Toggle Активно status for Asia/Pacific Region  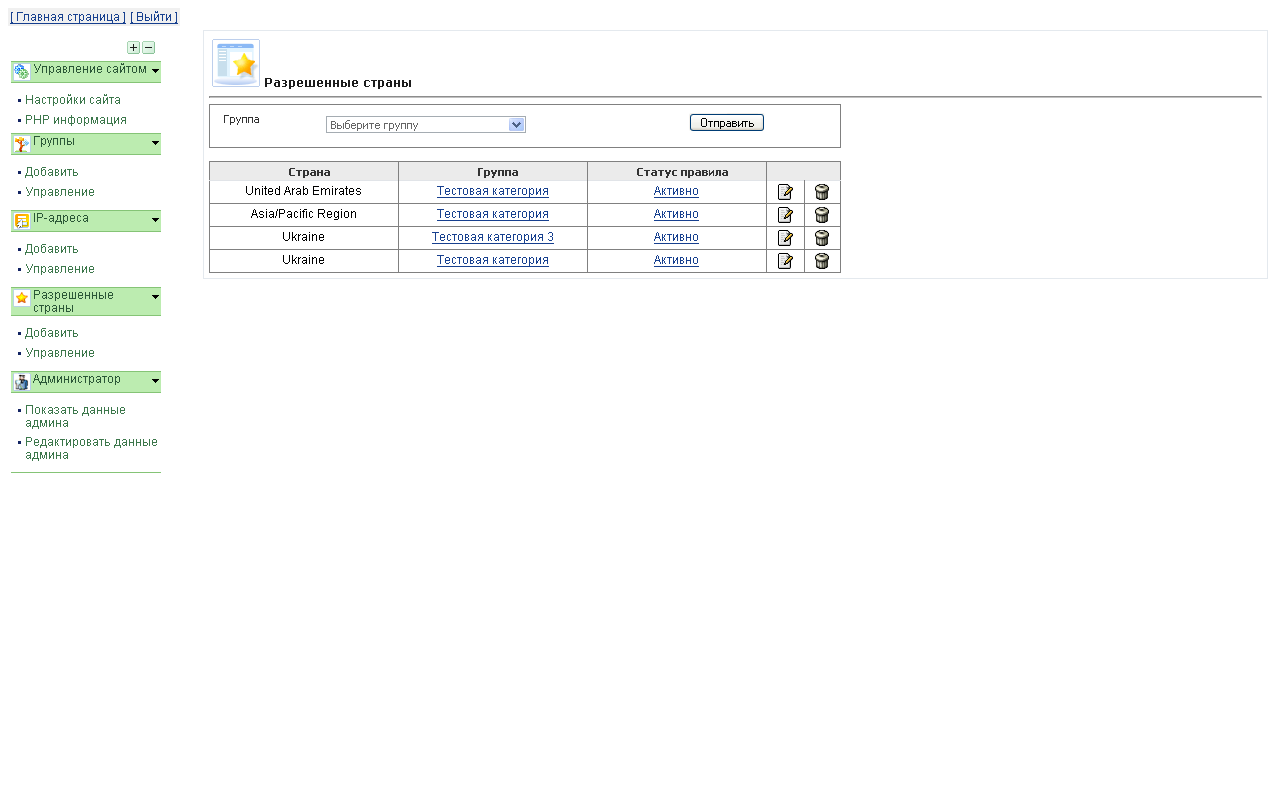tap(676, 214)
